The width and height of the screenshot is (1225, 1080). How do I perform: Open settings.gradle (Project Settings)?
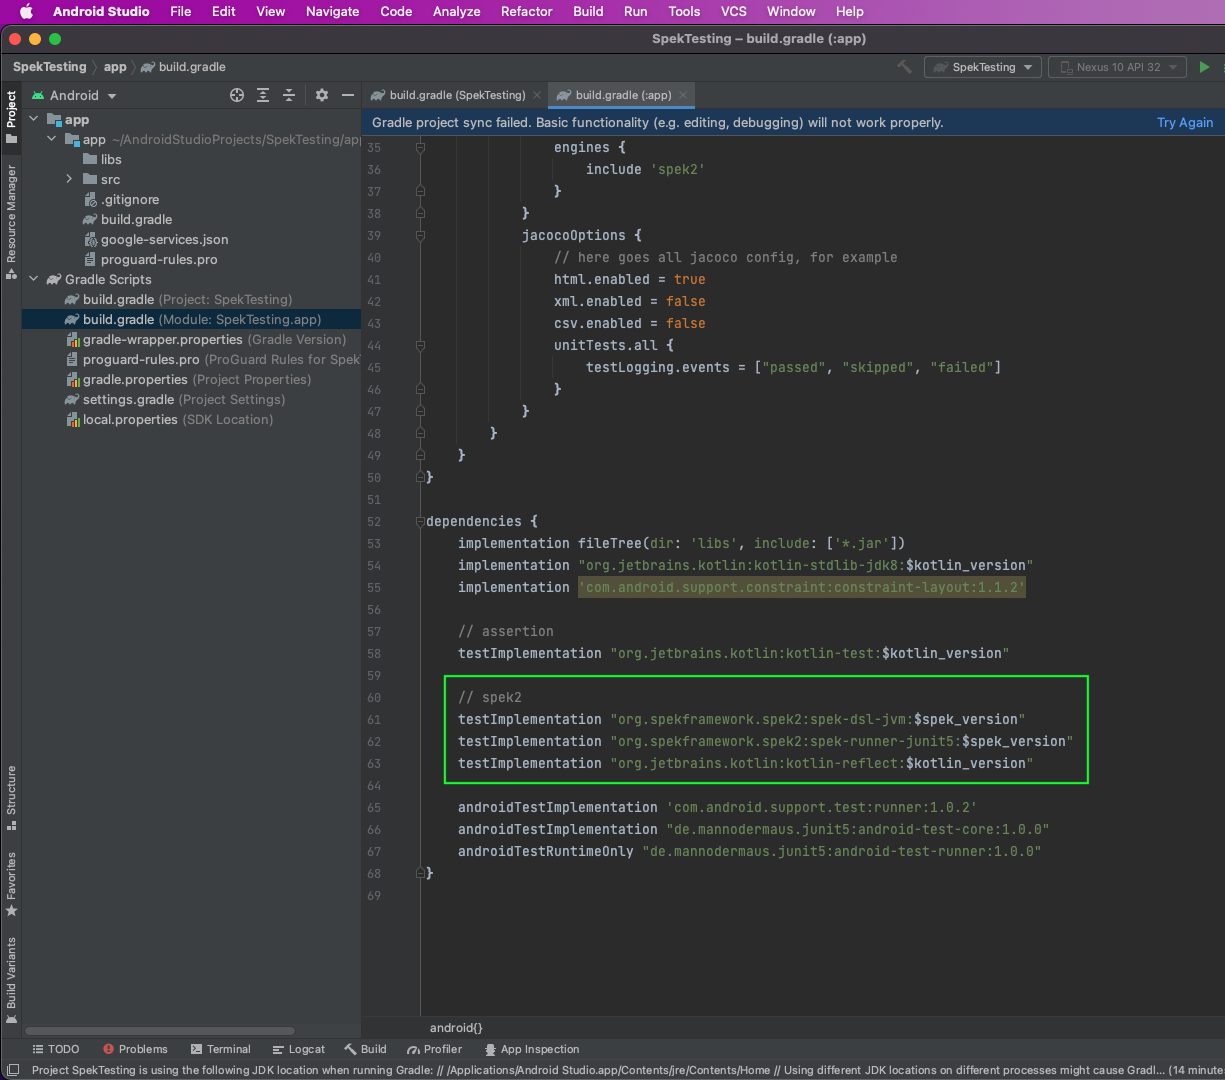[x=175, y=399]
